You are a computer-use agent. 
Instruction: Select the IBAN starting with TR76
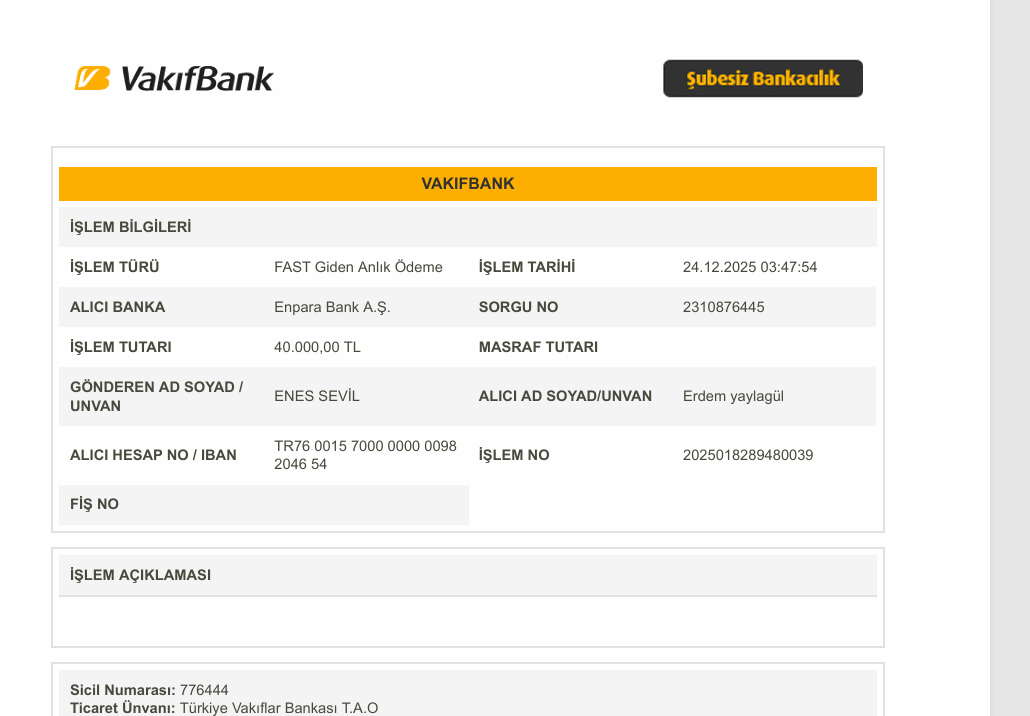[x=365, y=455]
